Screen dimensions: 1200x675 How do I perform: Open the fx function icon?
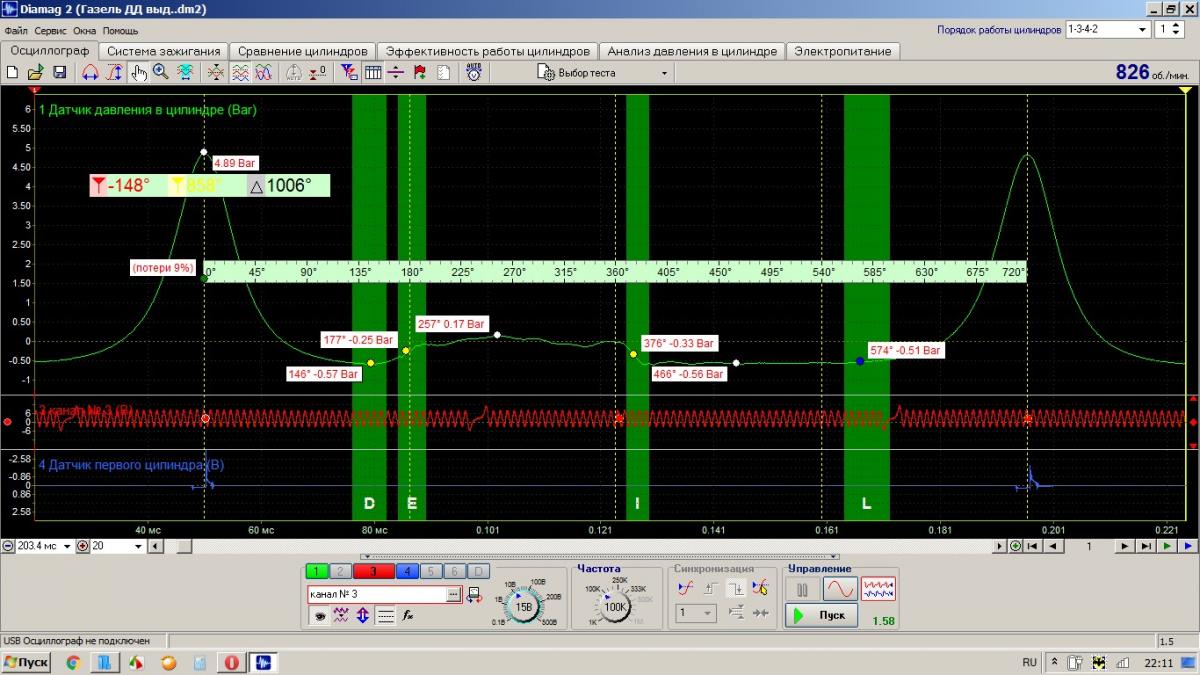[408, 616]
